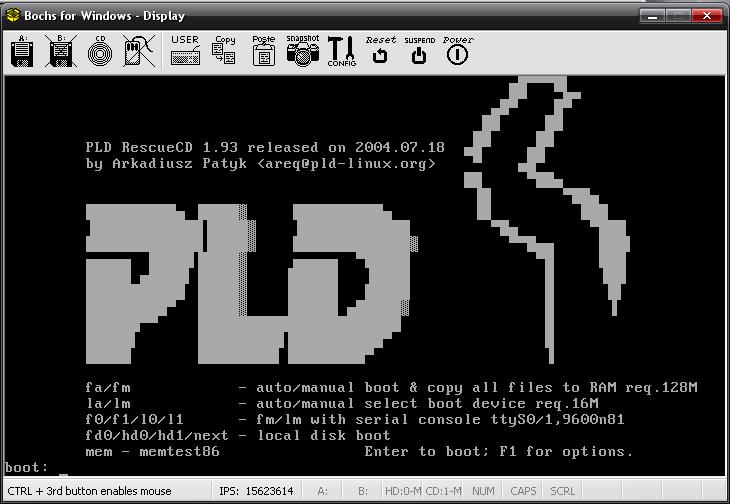This screenshot has height=504, width=730.
Task: Minimize the Bochs window
Action: [x=652, y=16]
